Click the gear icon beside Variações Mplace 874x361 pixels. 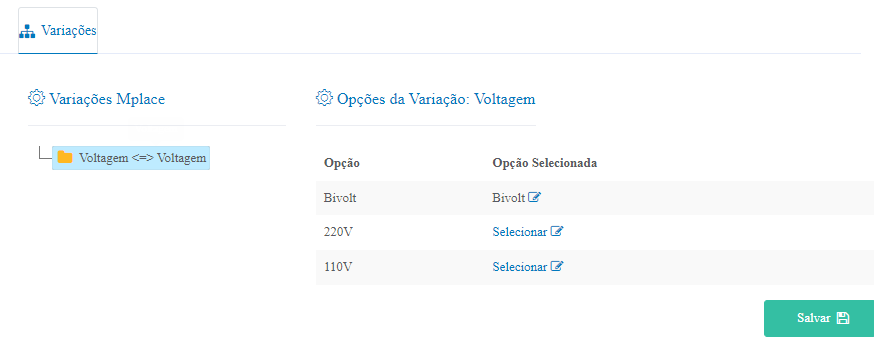[x=36, y=97]
